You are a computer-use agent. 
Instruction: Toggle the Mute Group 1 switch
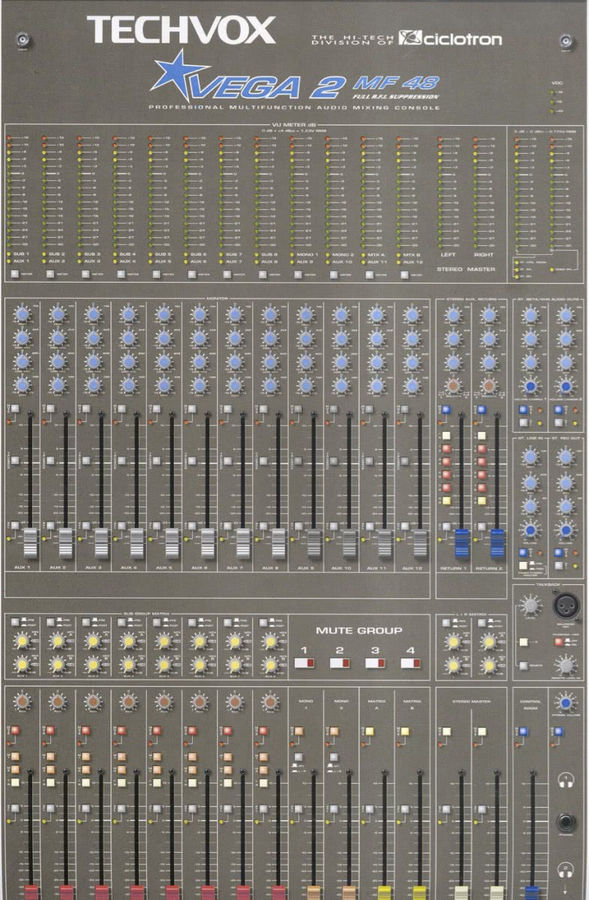(304, 663)
